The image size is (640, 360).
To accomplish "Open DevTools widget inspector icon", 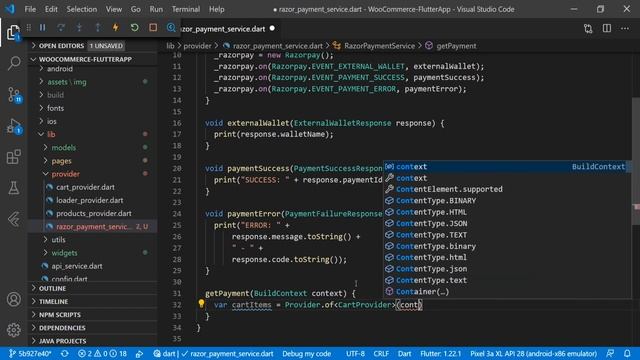I will [x=171, y=28].
